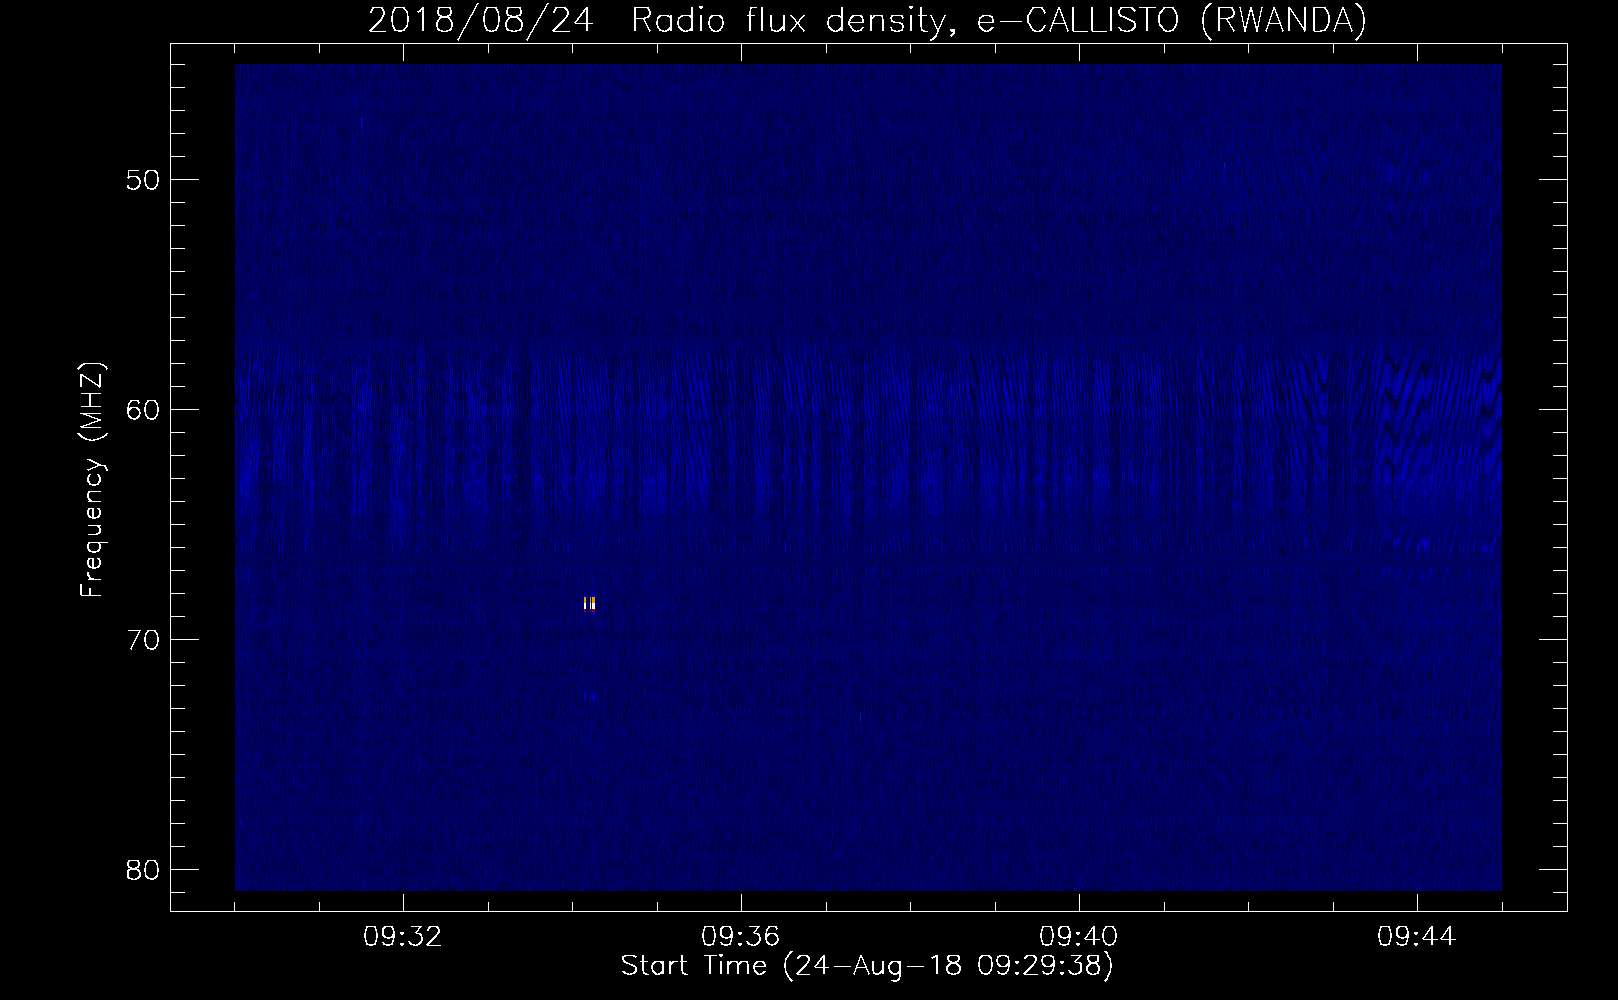Screen dimensions: 1618x1000
Task: Click the 09:44 time tick label
Action: click(x=1417, y=937)
